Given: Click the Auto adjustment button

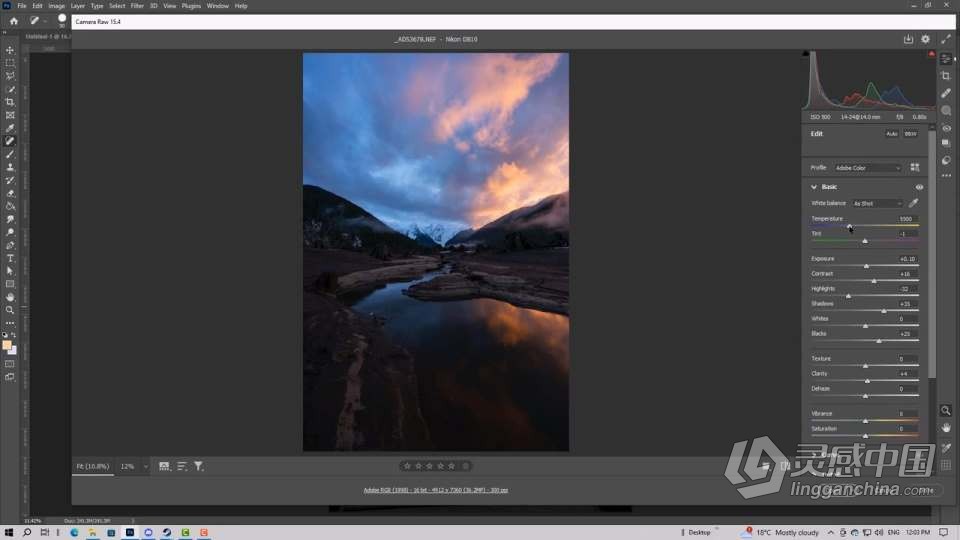Looking at the screenshot, I should (891, 133).
